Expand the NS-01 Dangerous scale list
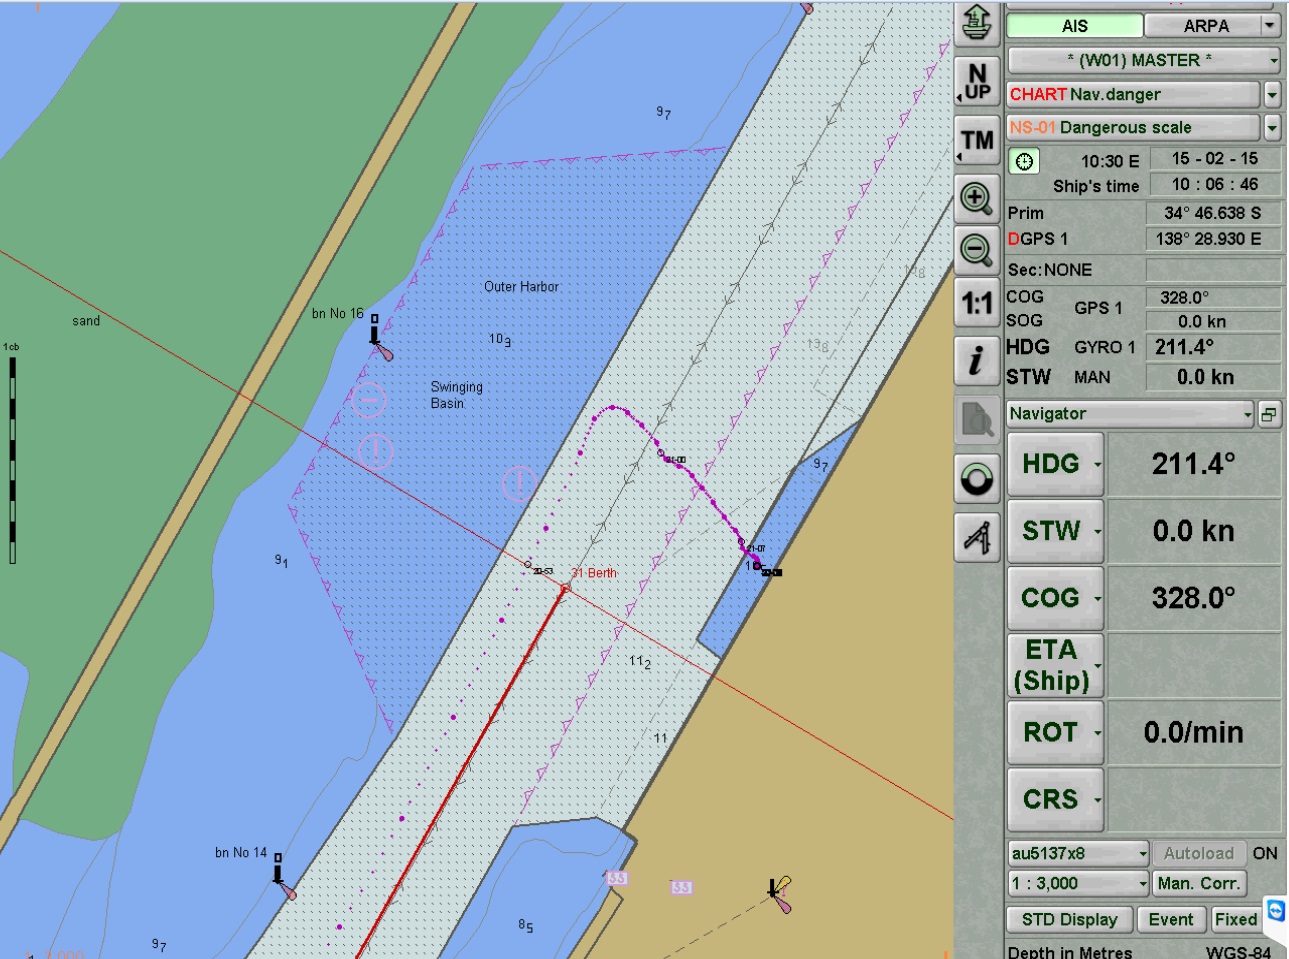Screen dimensions: 1289x959 tap(1272, 128)
